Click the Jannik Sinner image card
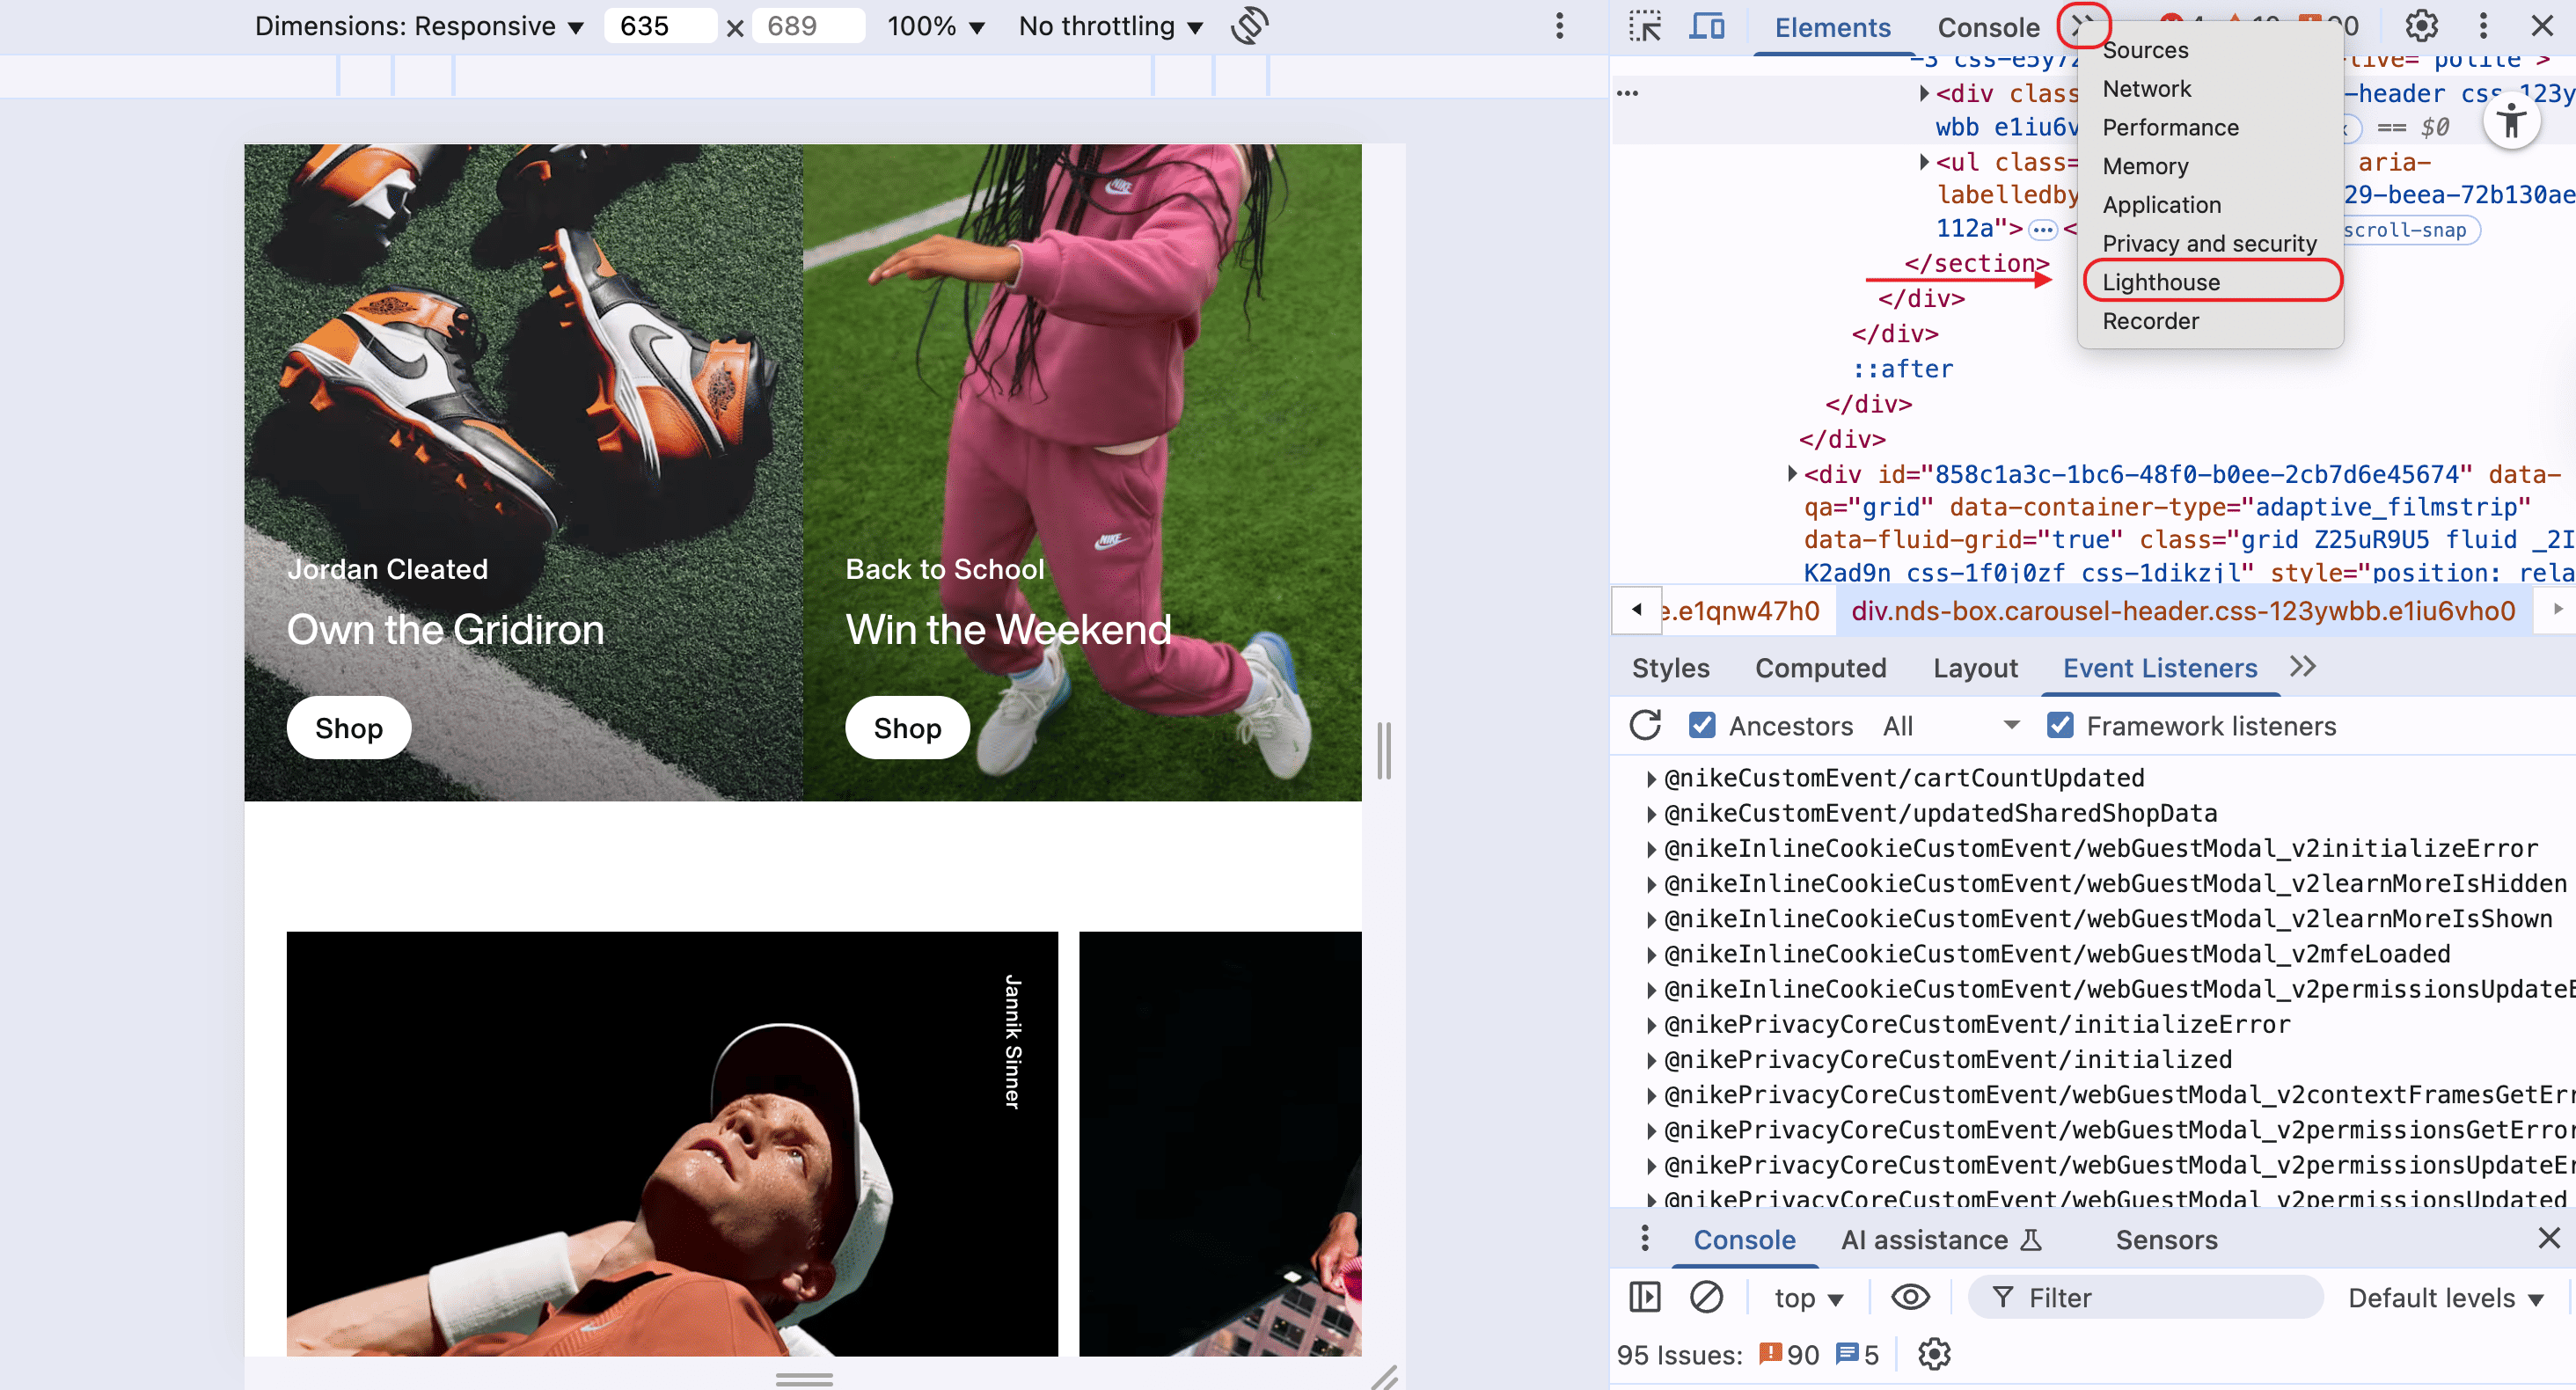Screen dimensions: 2576x1390 [672, 1143]
